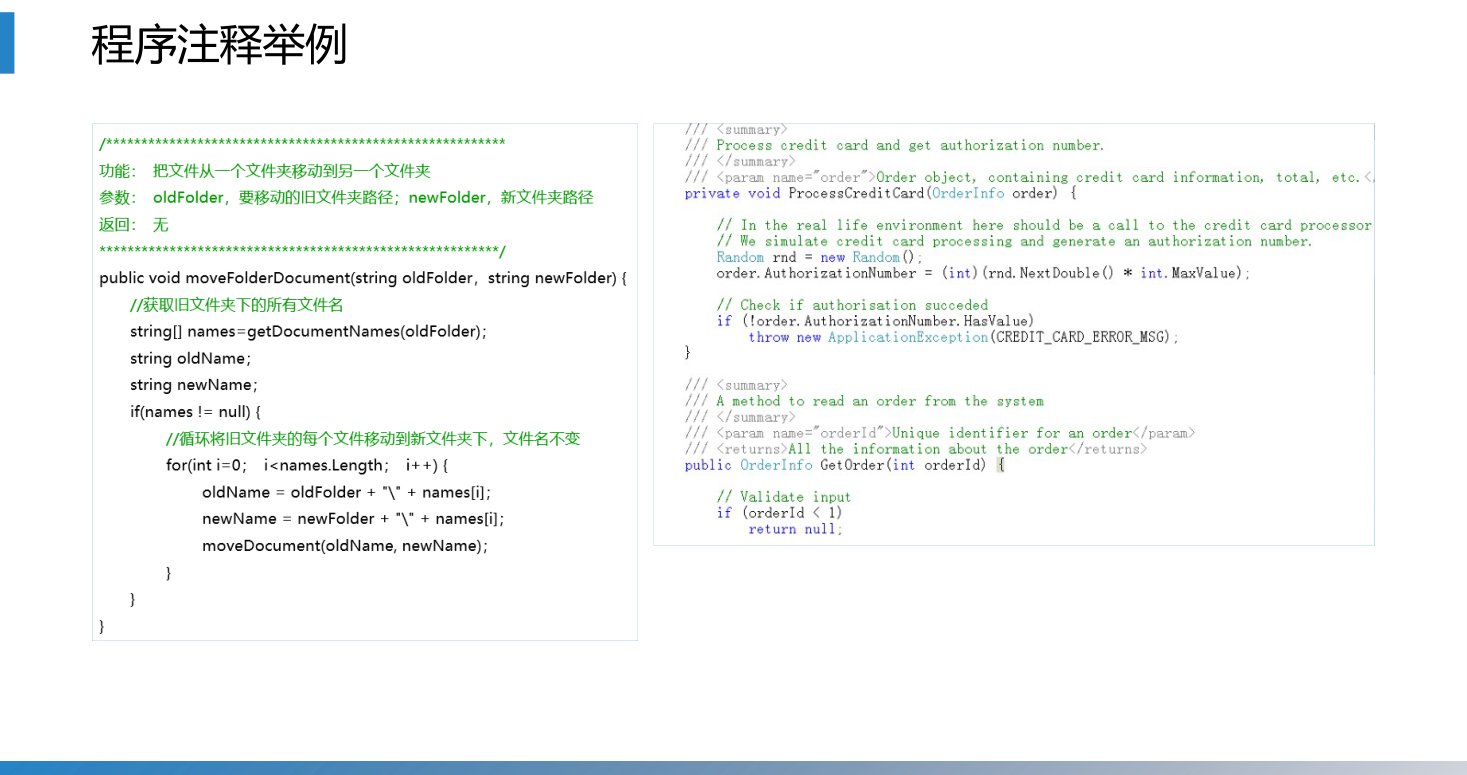The image size is (1467, 775).
Task: Select the comment line starting "功能:"
Action: (x=265, y=171)
